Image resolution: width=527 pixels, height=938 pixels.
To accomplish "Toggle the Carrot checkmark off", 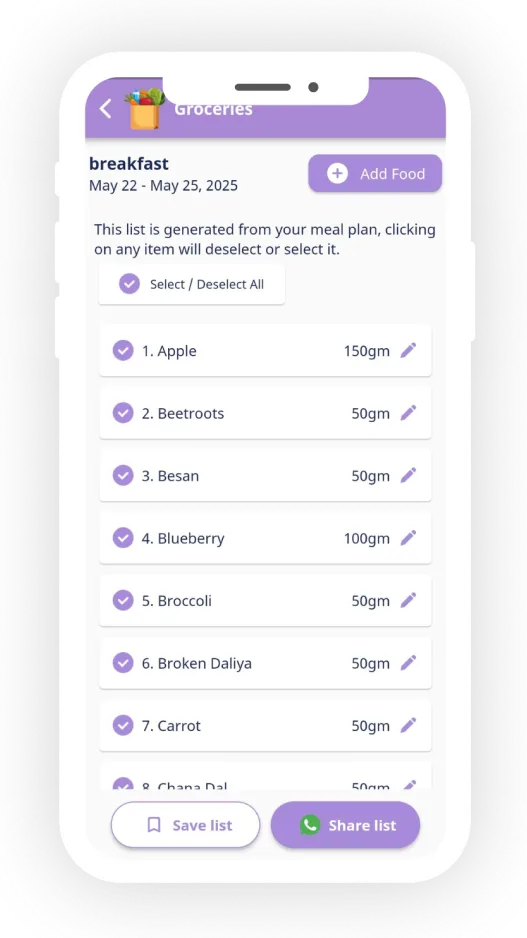I will click(123, 726).
